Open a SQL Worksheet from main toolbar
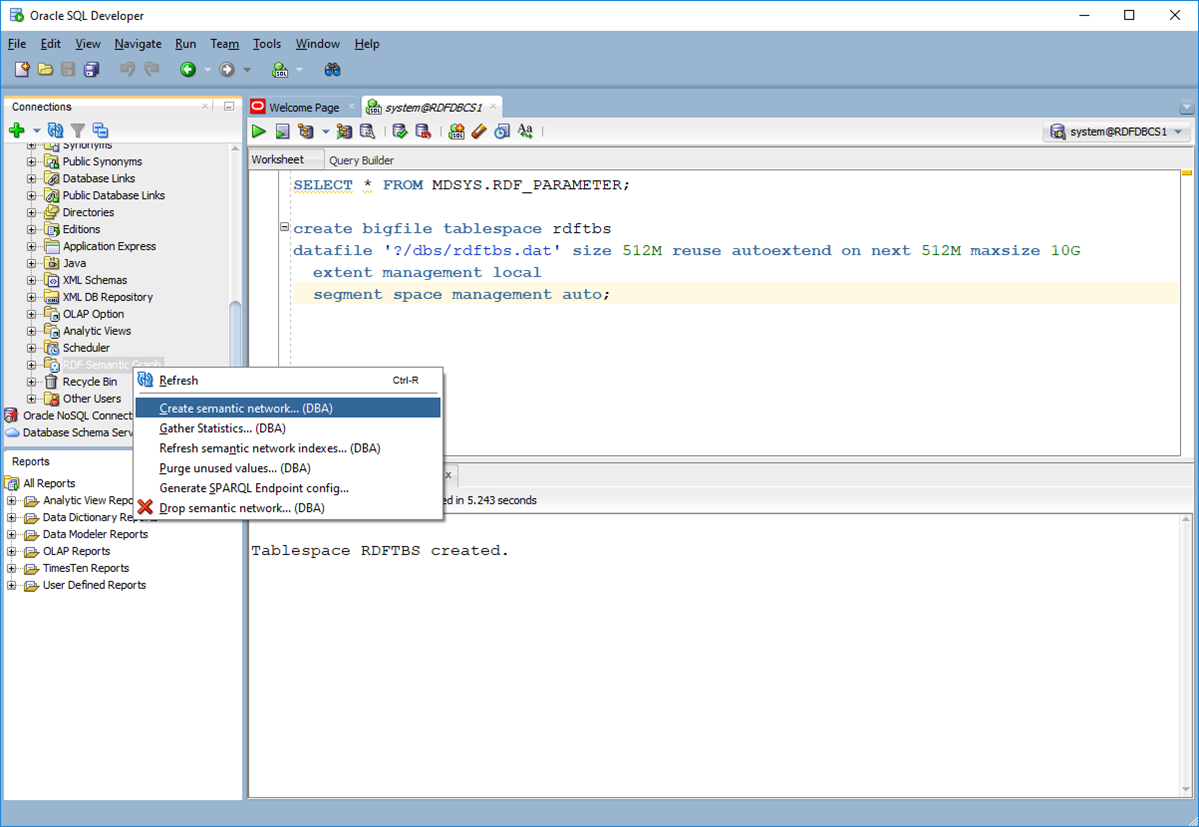The width and height of the screenshot is (1199, 827). [x=281, y=70]
